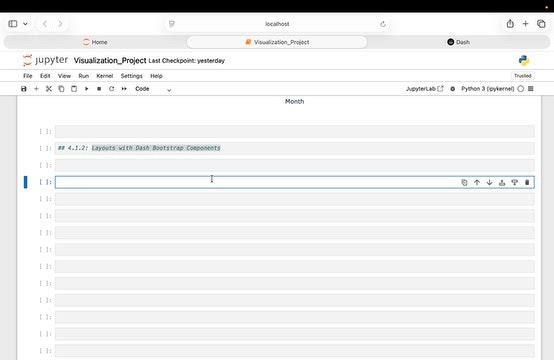The image size is (554, 360).
Task: Click the Jupyter logo
Action: pos(45,60)
